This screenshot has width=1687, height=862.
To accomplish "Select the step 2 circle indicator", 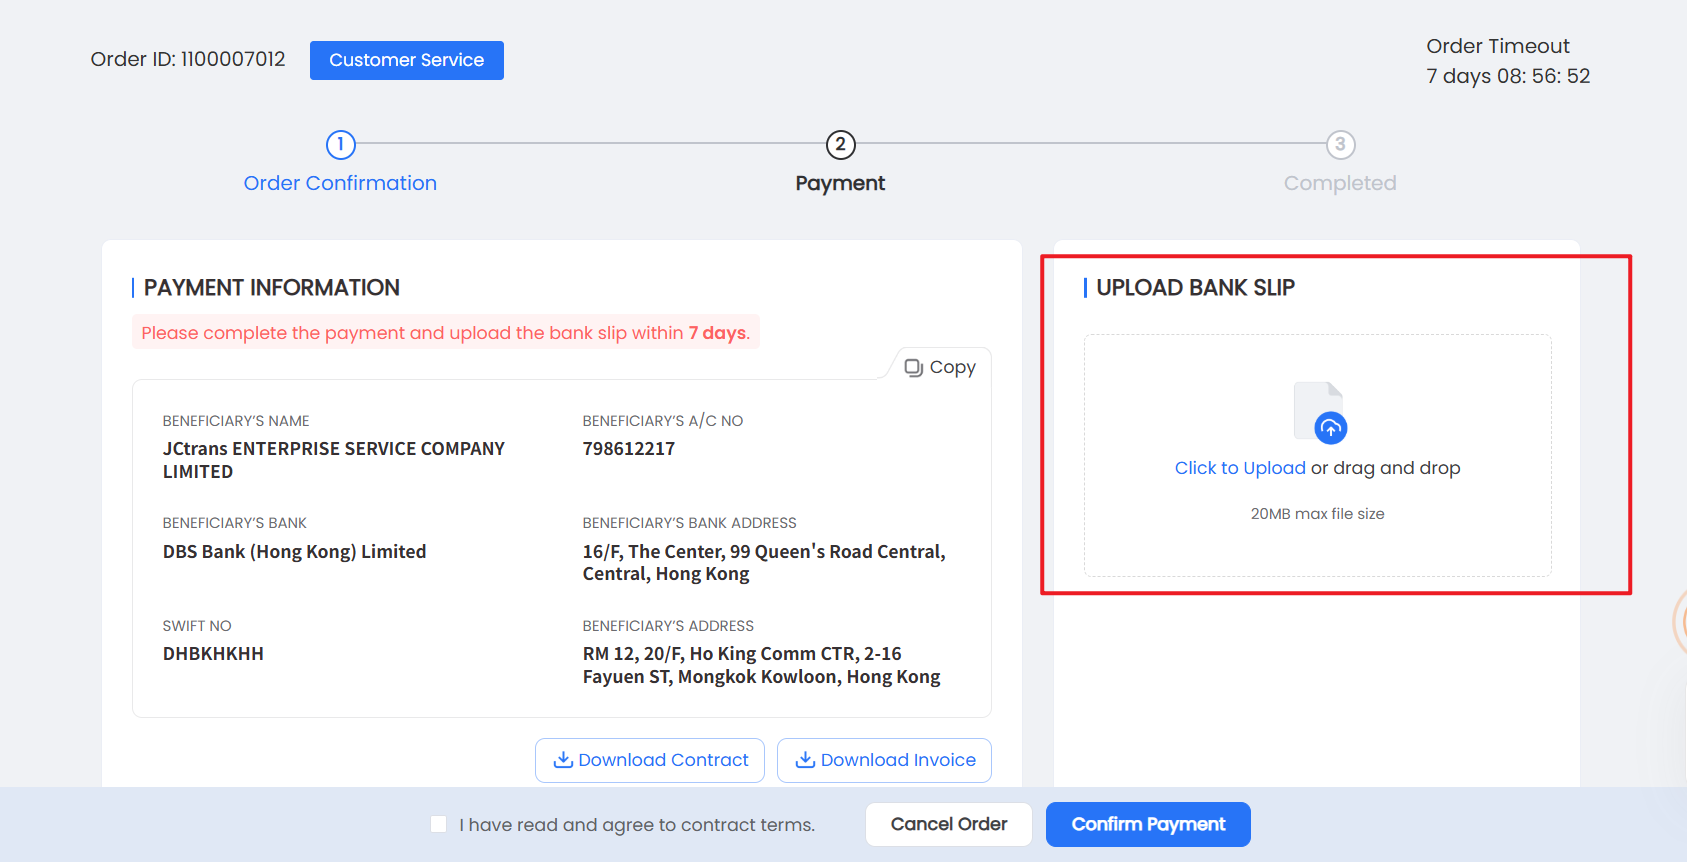I will point(840,145).
